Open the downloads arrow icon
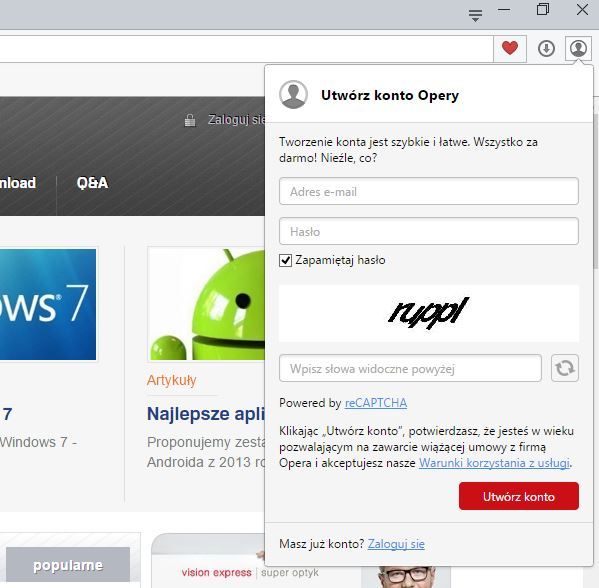599x588 pixels. pyautogui.click(x=546, y=49)
